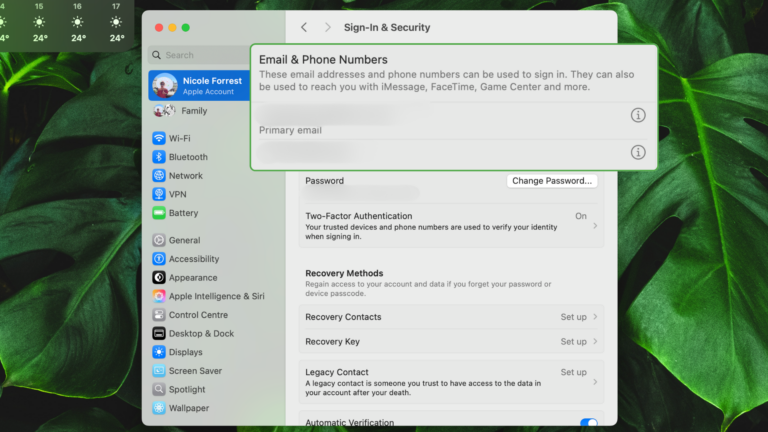768x432 pixels.
Task: Click the search magnifier icon
Action: [x=156, y=55]
